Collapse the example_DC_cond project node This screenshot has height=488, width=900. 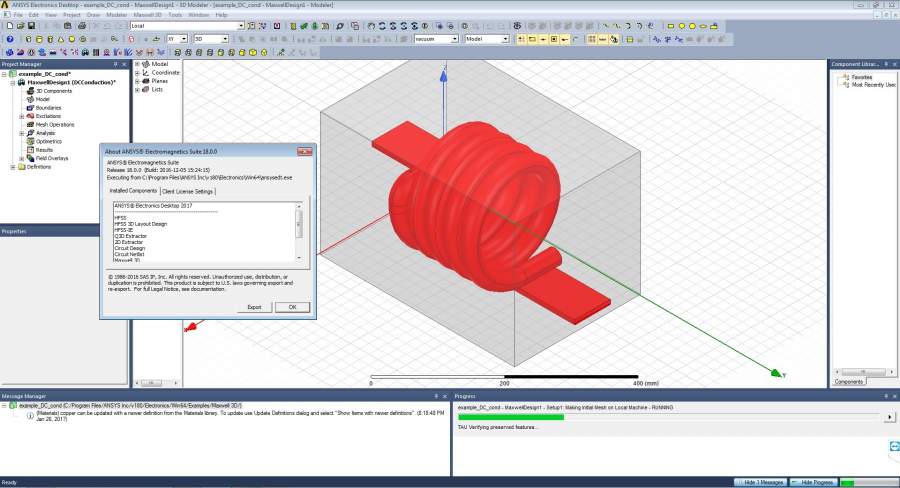coord(4,74)
